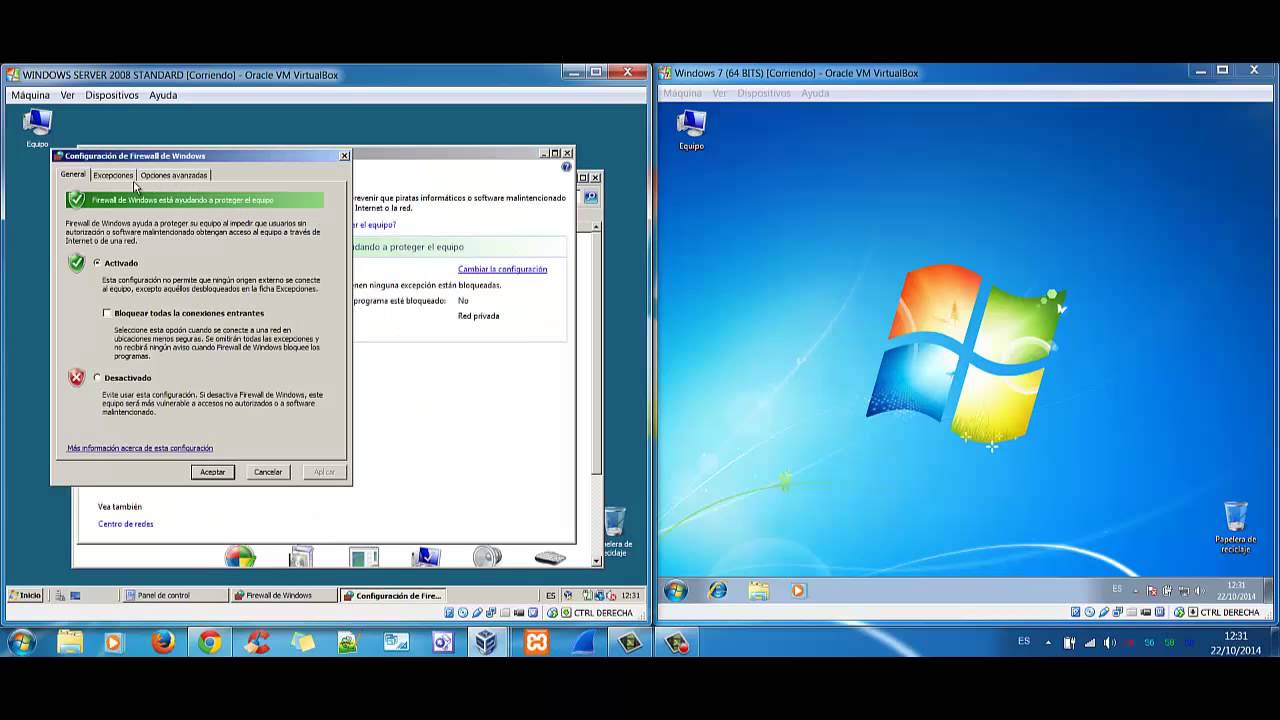Open Más información acerca de esta configuración link

pos(140,448)
